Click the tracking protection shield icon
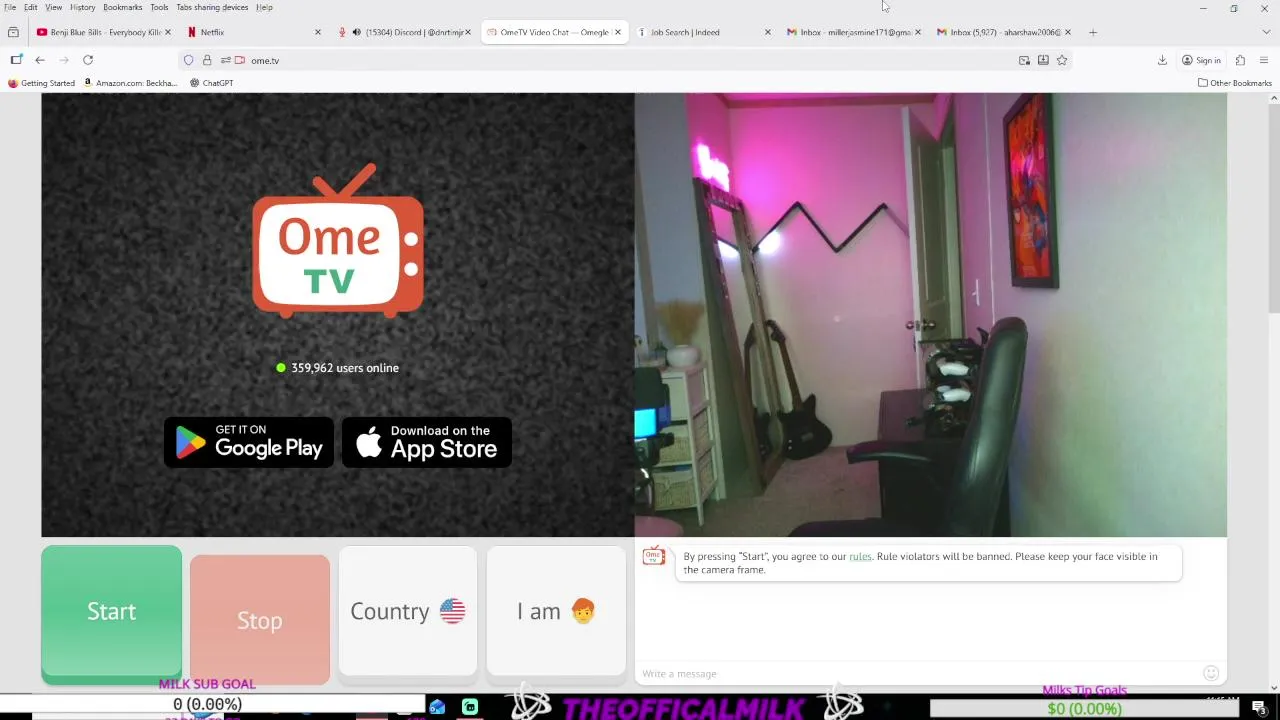Screen dimensions: 1280x720 (x=188, y=60)
